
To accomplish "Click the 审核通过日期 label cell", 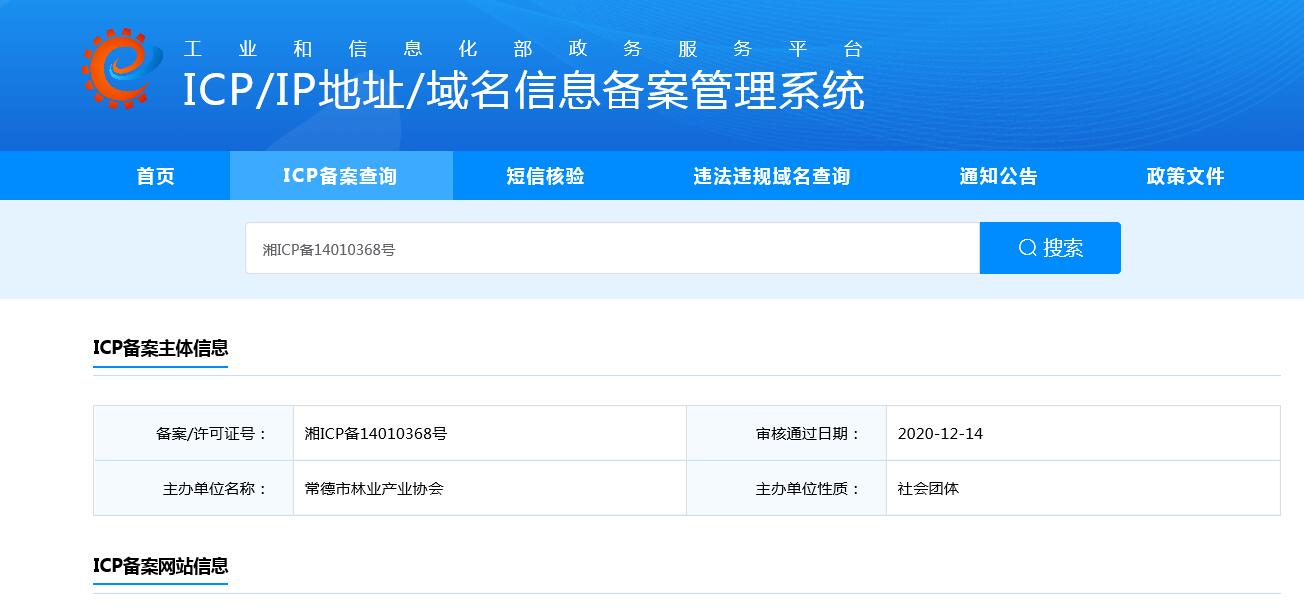I will click(807, 433).
